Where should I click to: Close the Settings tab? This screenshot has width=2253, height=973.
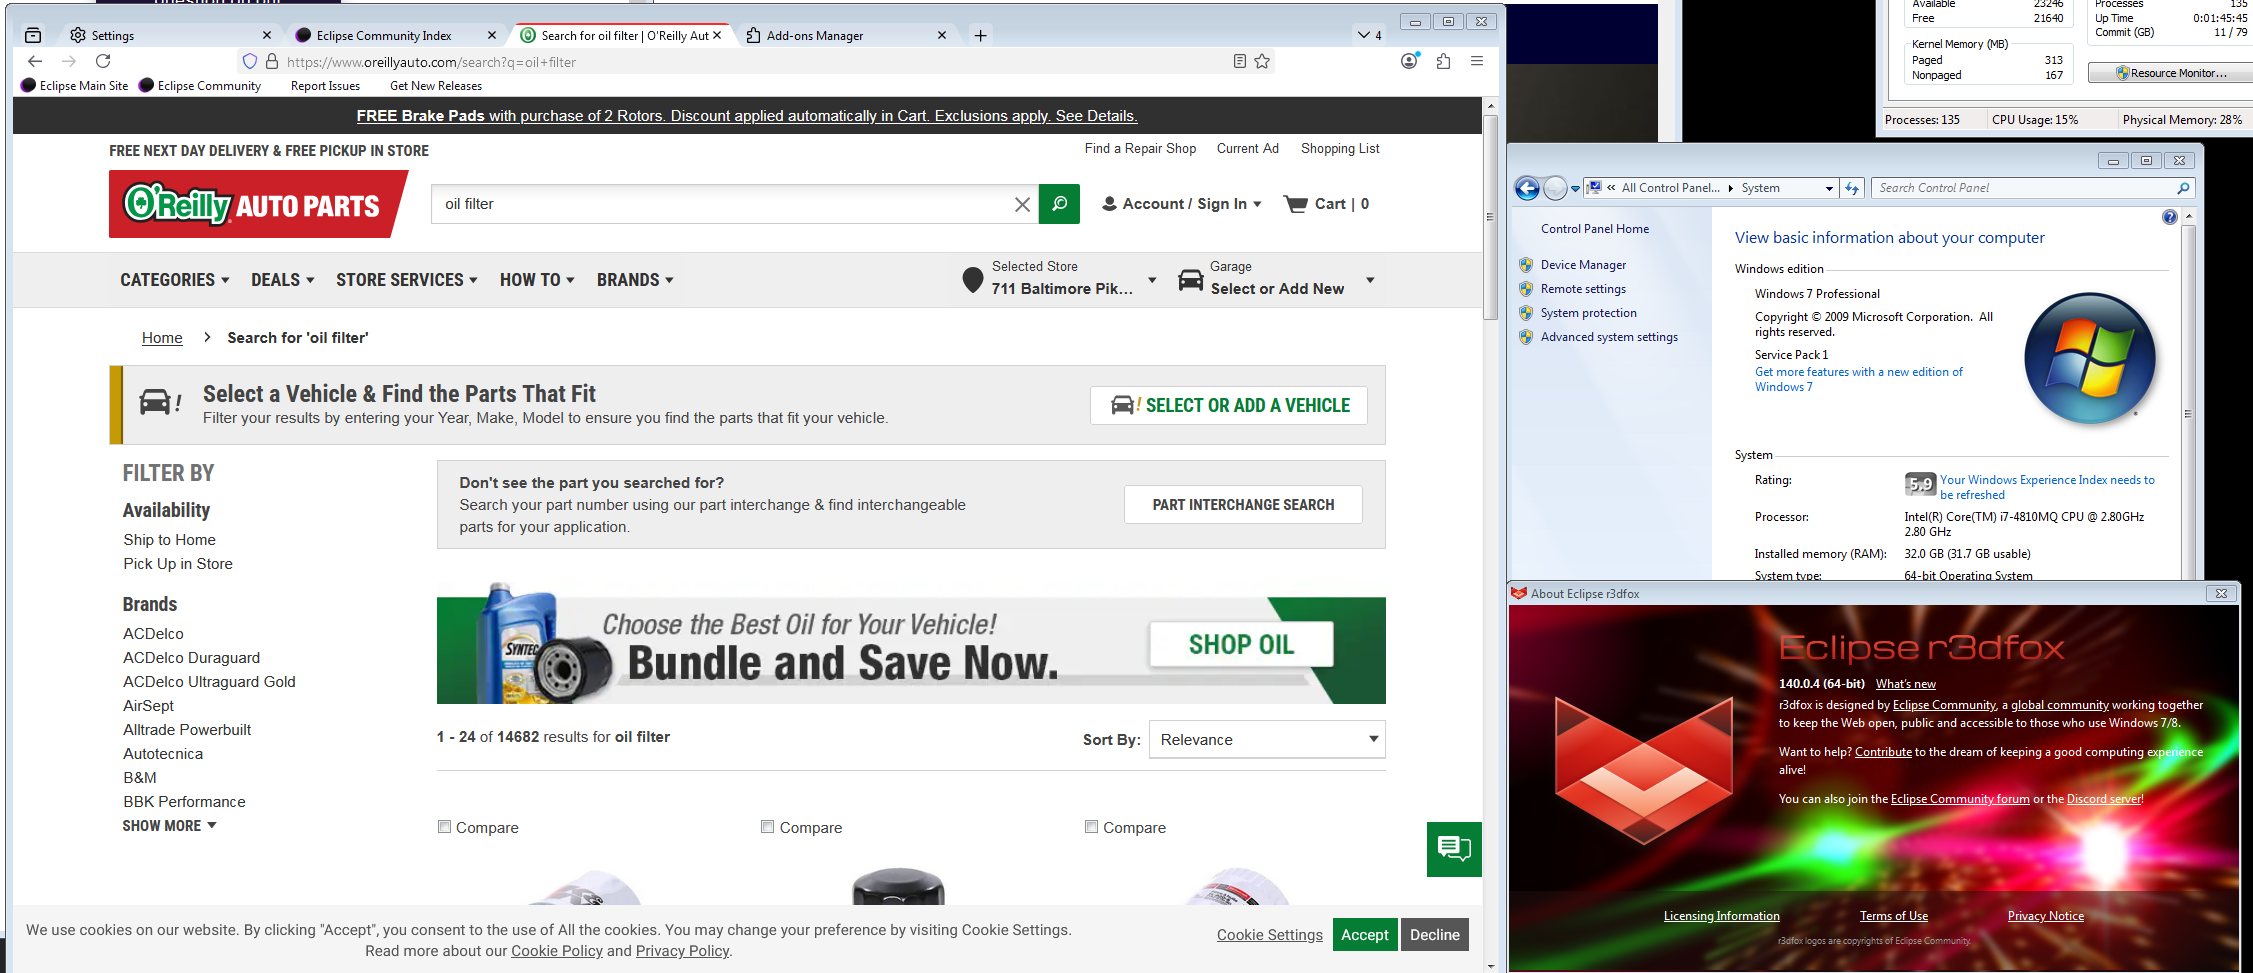(x=267, y=35)
